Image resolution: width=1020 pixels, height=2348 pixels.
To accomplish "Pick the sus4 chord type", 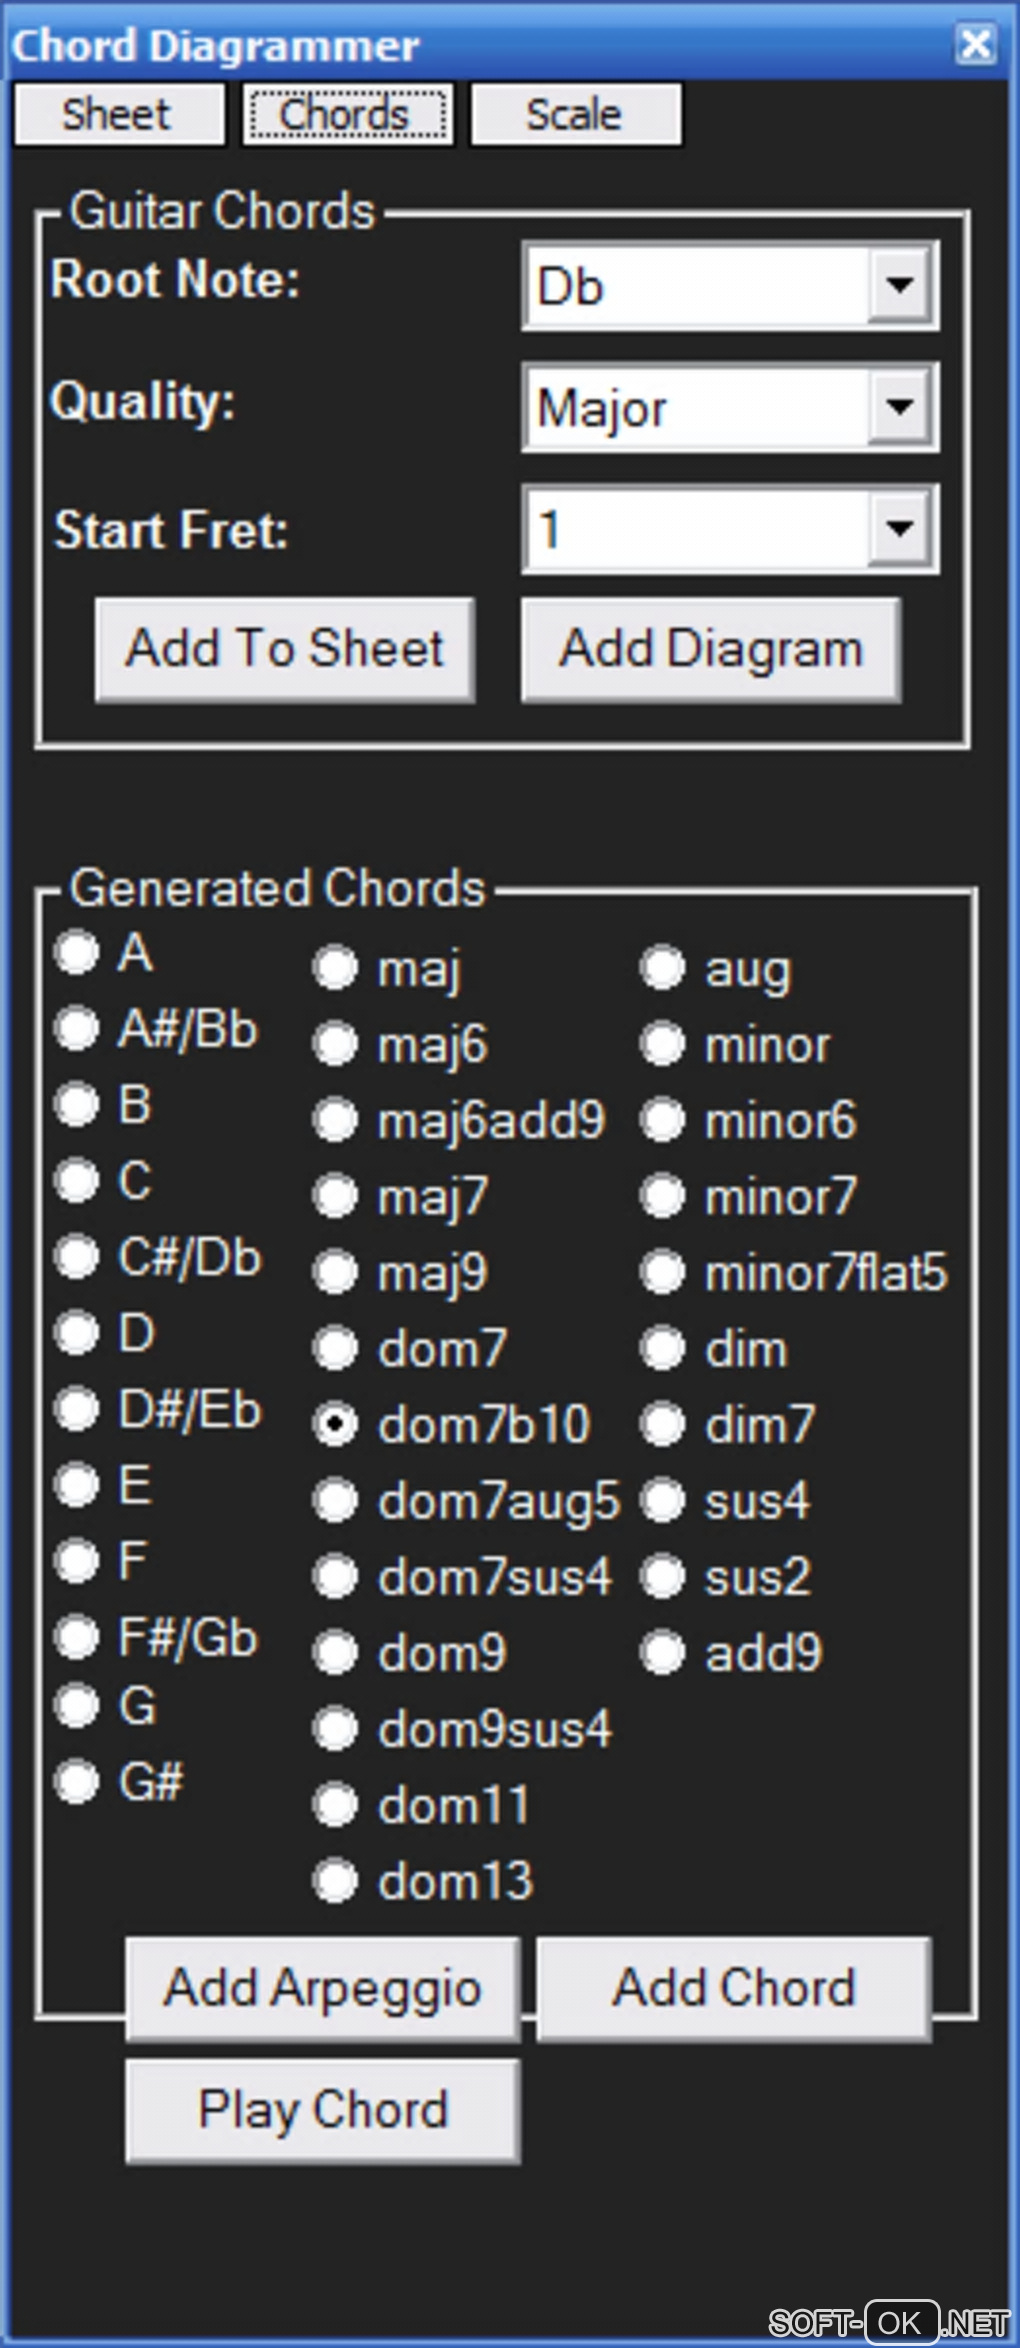I will tap(662, 1501).
